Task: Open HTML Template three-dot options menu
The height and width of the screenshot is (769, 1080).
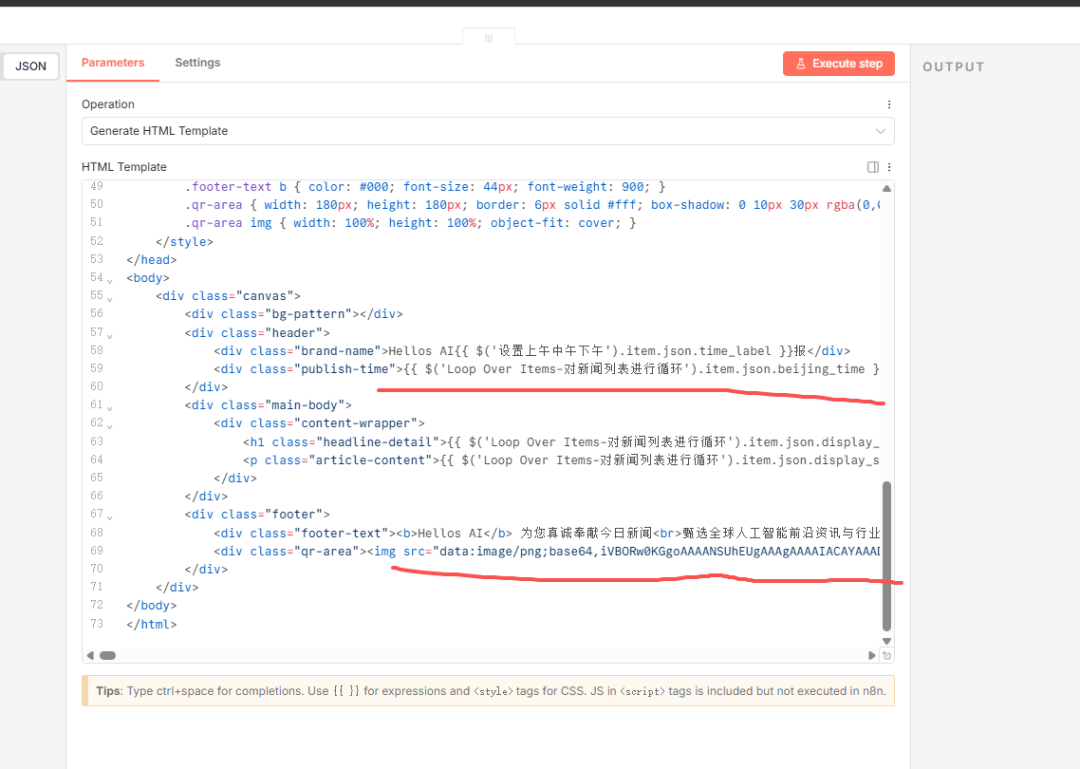Action: (x=888, y=167)
